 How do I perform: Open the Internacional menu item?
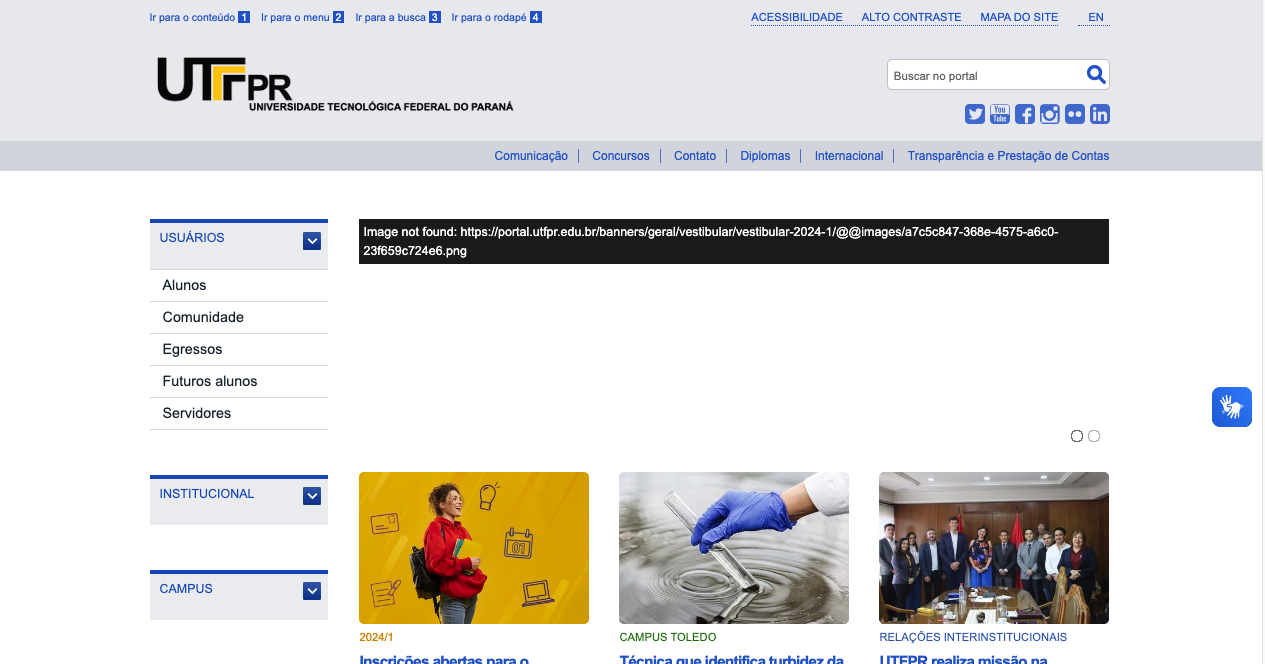[849, 156]
